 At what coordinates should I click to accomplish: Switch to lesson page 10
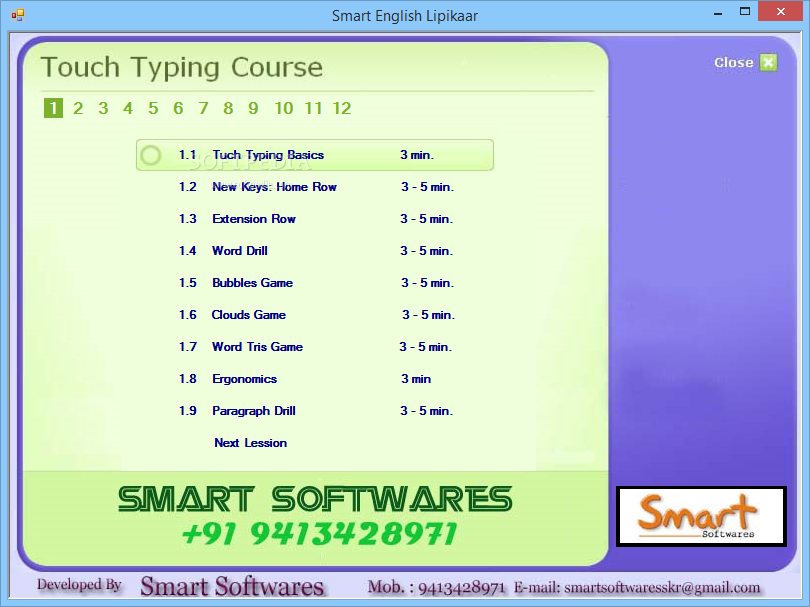(x=284, y=108)
